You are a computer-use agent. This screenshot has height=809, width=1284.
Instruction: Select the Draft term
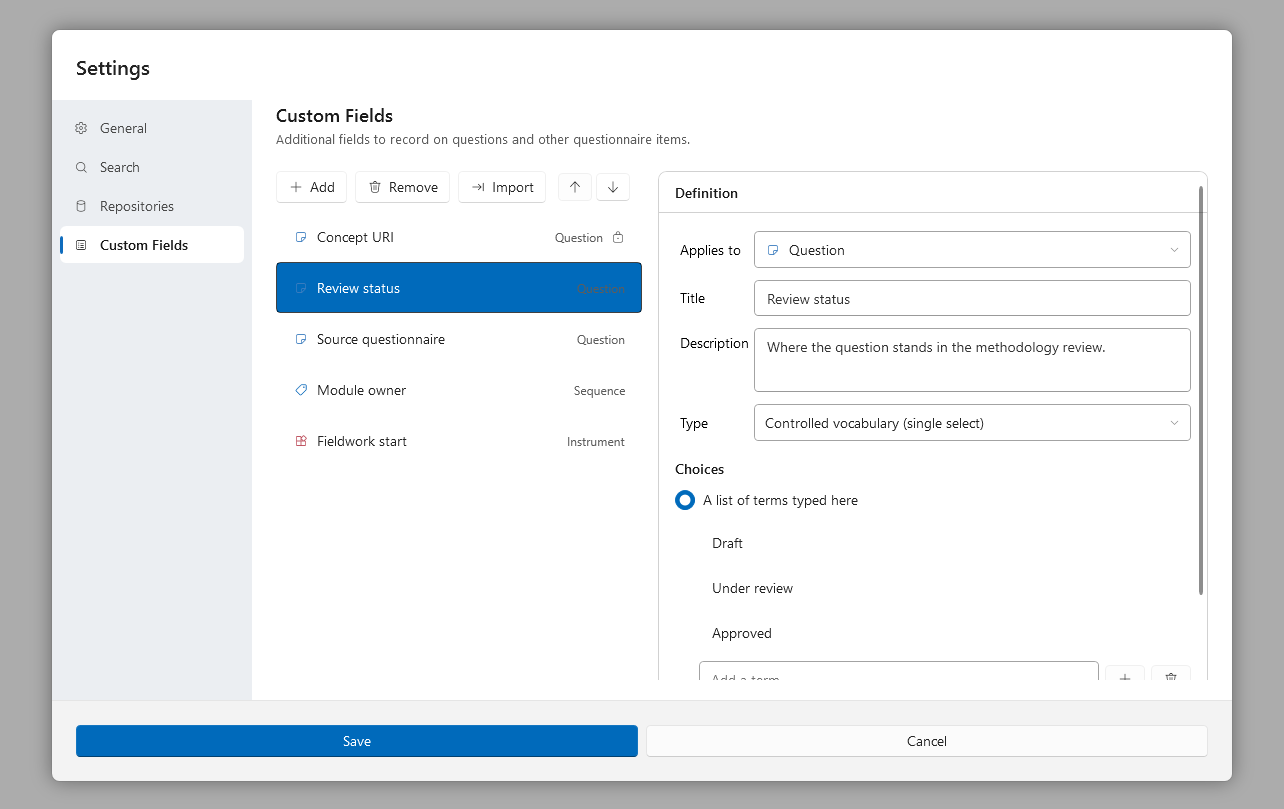click(x=727, y=543)
